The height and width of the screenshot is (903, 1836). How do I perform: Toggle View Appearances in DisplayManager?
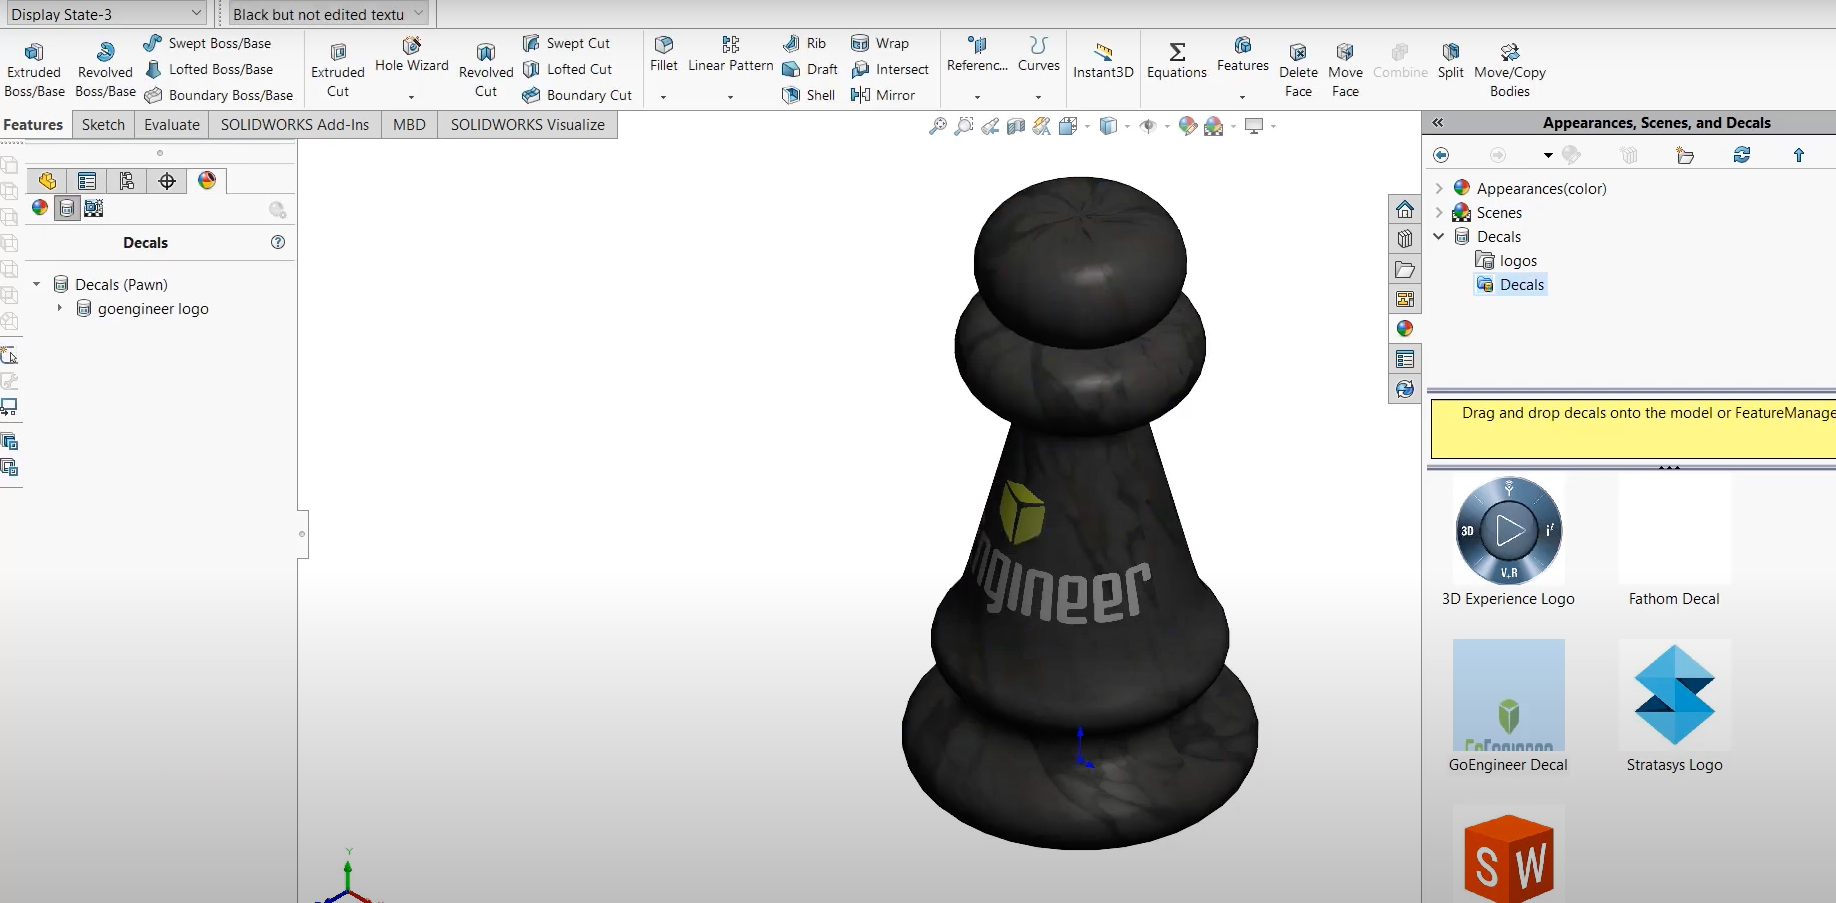40,208
